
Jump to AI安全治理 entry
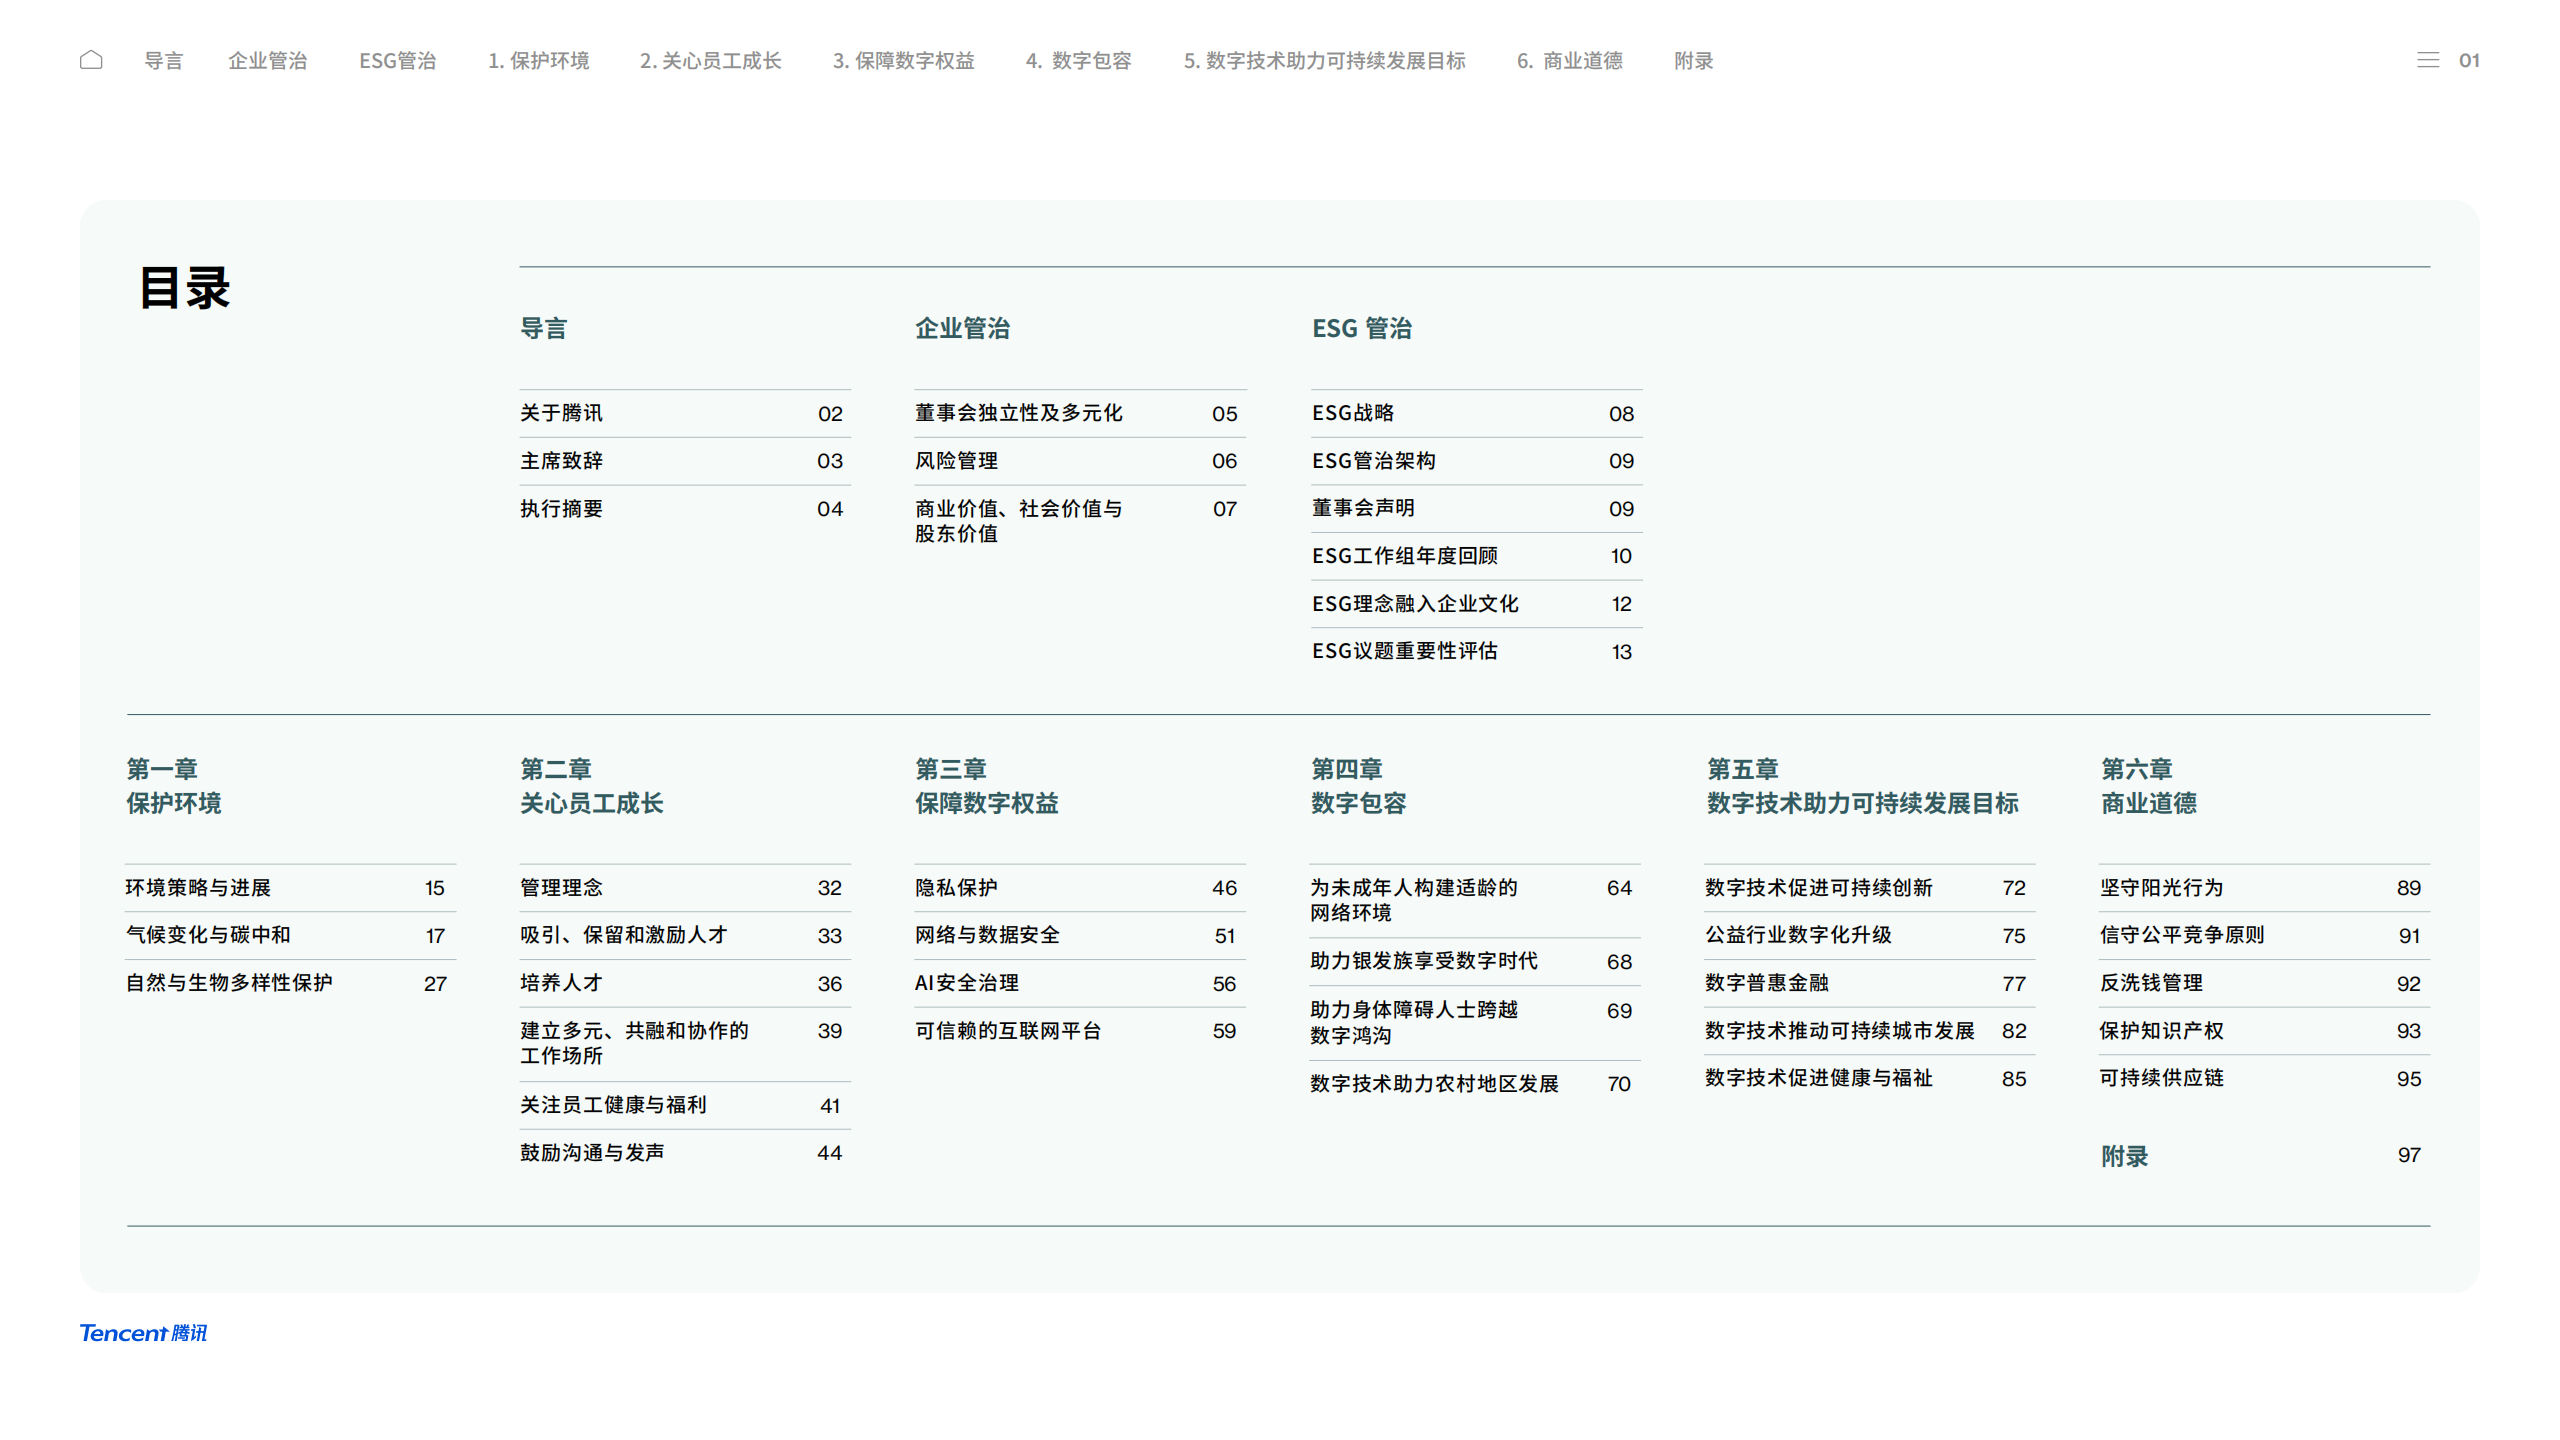[x=966, y=983]
